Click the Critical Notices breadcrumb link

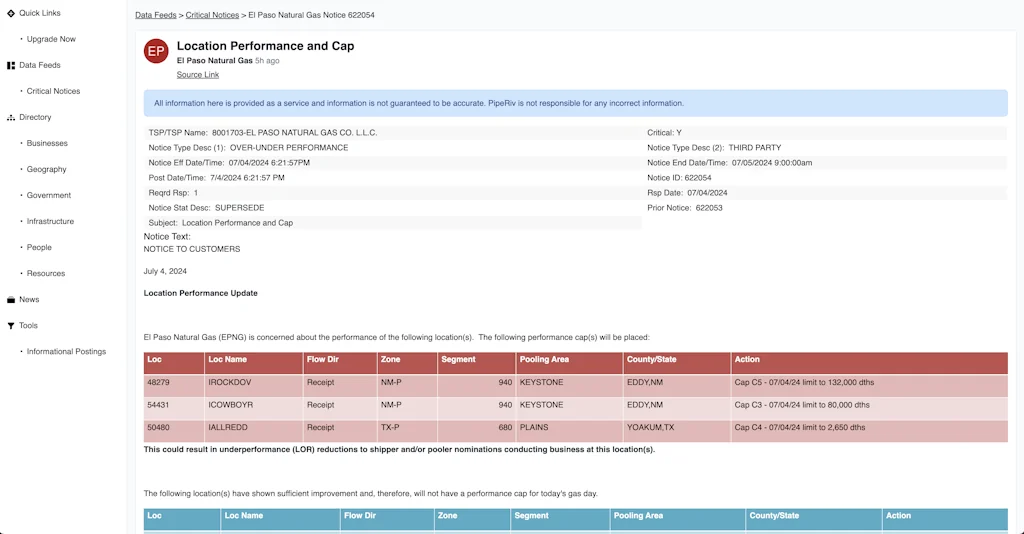click(x=212, y=15)
